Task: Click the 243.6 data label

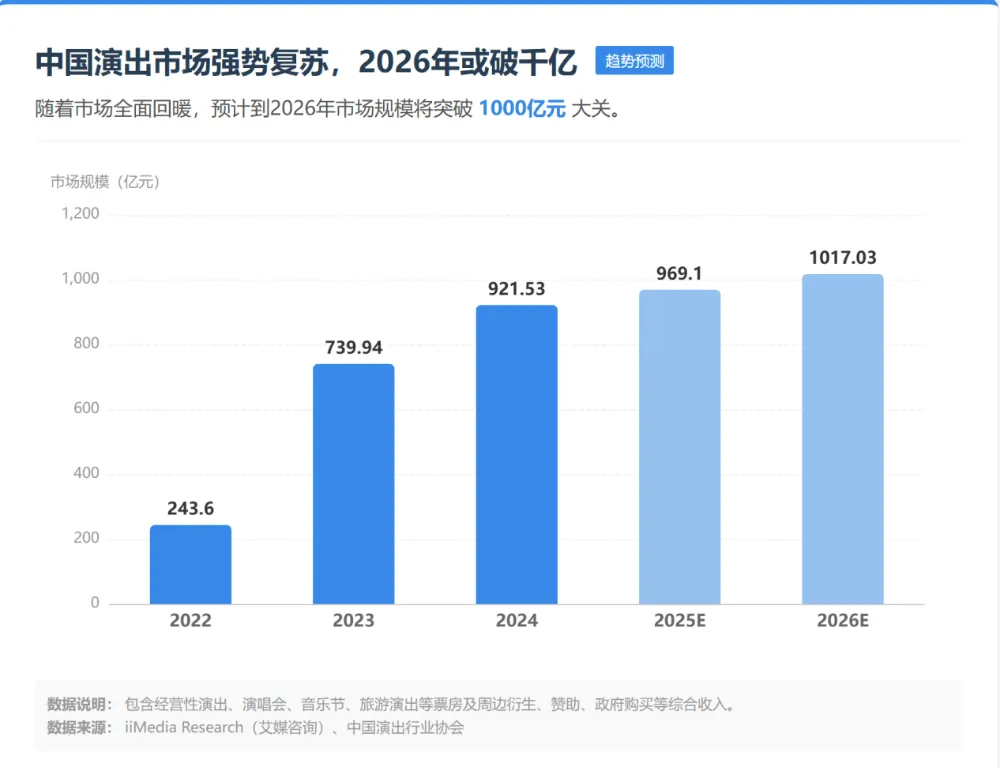Action: pyautogui.click(x=191, y=508)
